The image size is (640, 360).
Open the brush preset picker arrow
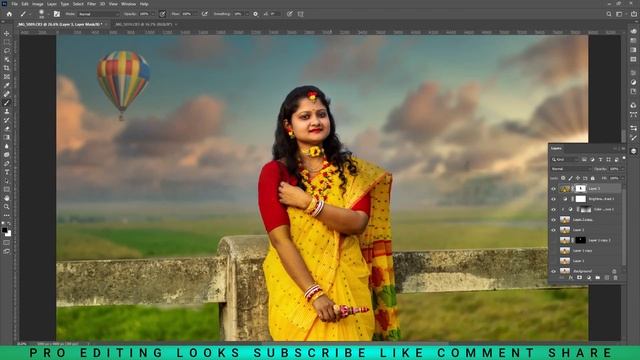point(49,14)
